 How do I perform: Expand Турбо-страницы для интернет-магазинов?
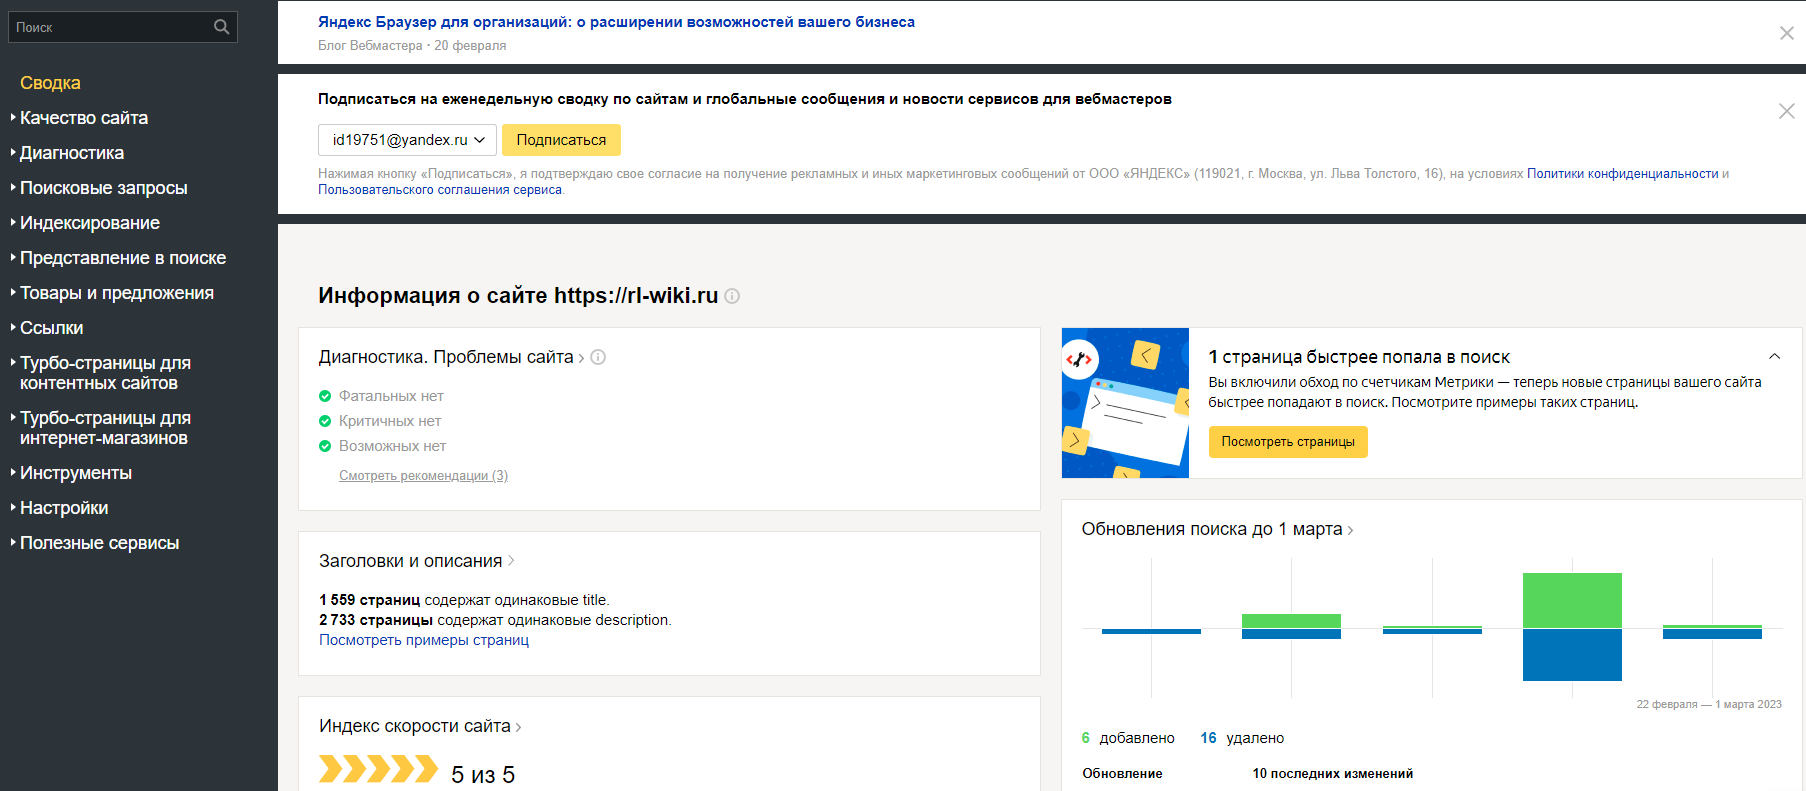(x=105, y=428)
